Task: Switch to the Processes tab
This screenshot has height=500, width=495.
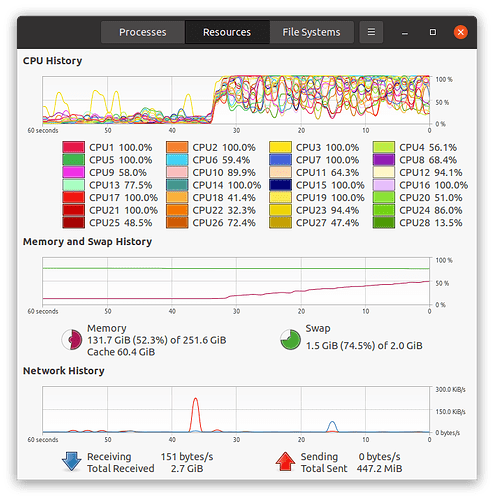Action: tap(143, 32)
